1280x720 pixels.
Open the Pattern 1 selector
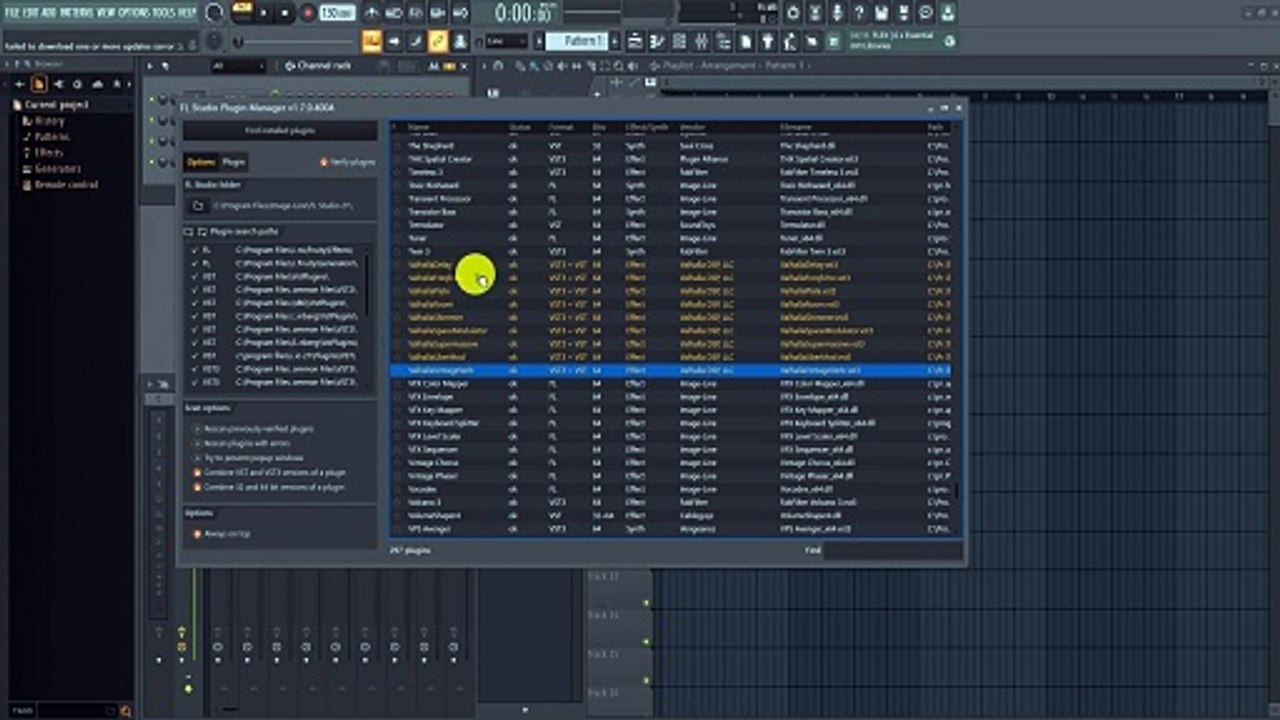[x=575, y=41]
